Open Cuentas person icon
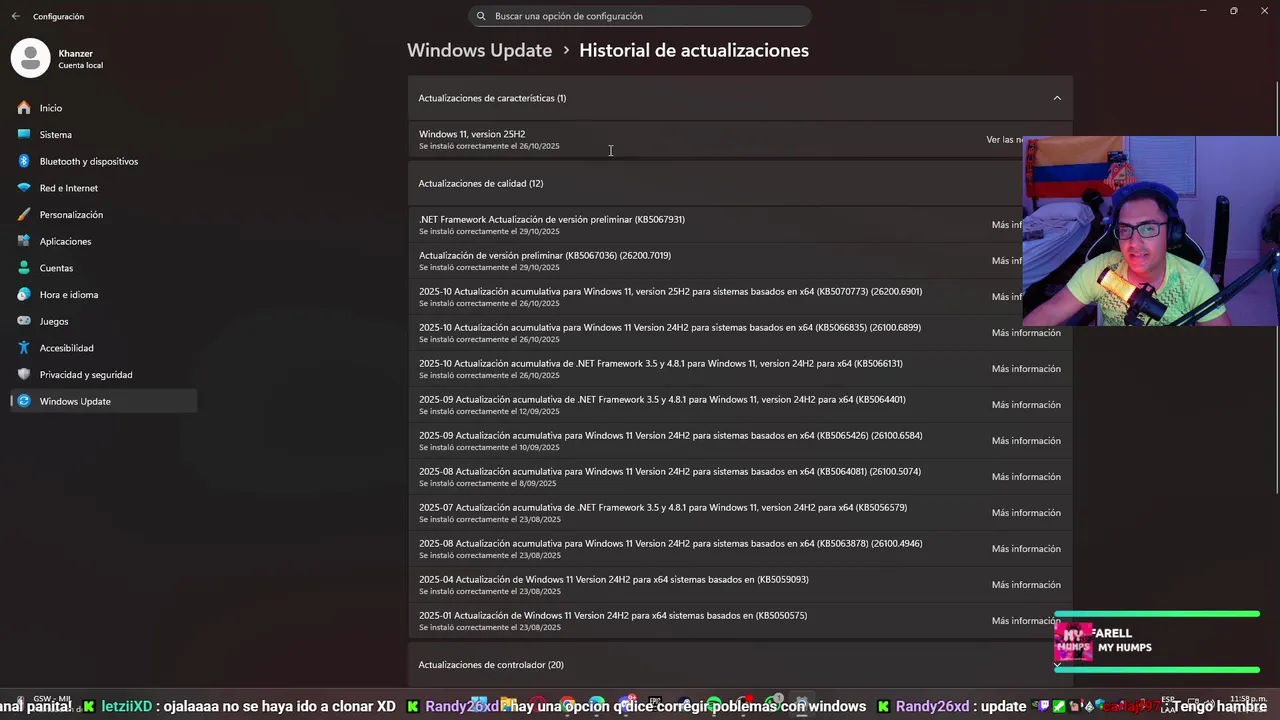Screen dimensions: 1280x720 (x=24, y=268)
